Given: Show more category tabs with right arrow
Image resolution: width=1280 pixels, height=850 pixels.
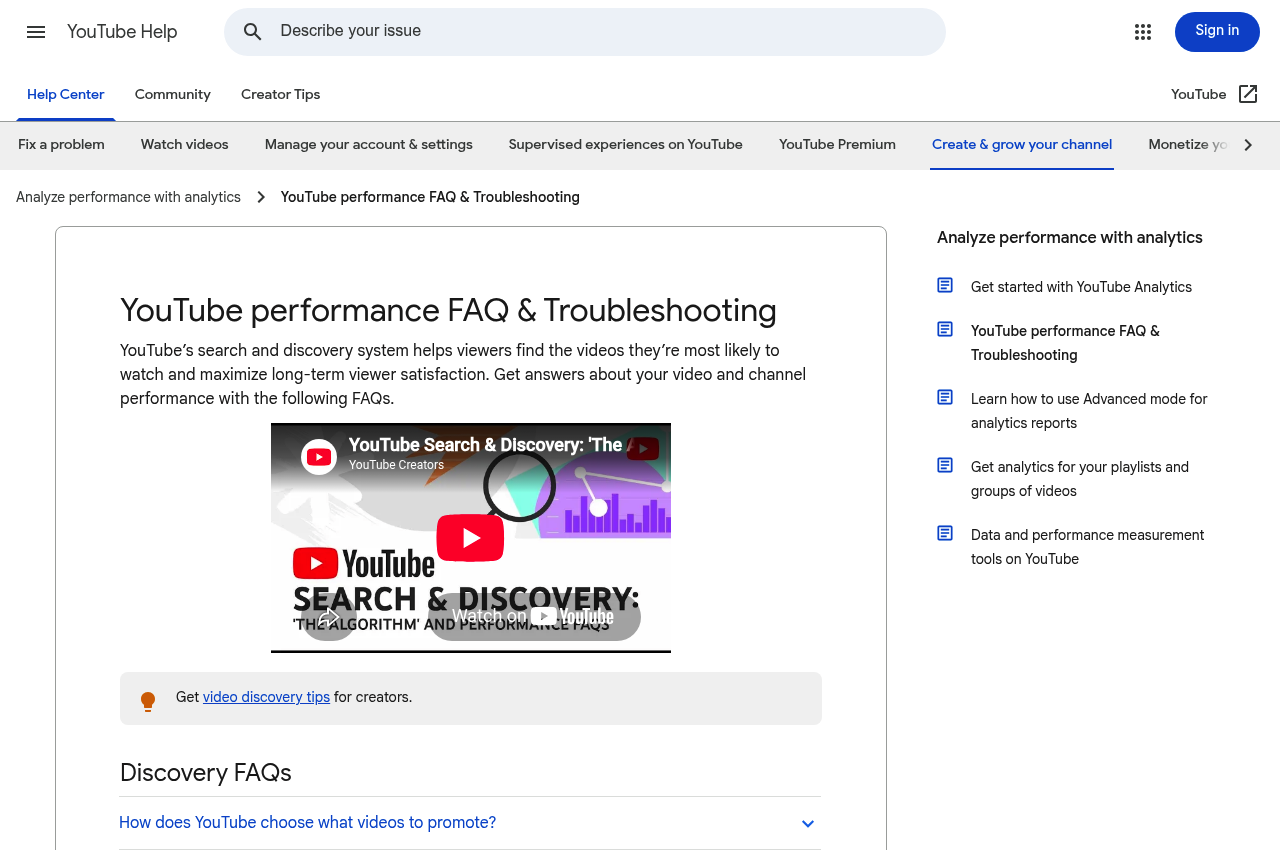Looking at the screenshot, I should coord(1248,145).
